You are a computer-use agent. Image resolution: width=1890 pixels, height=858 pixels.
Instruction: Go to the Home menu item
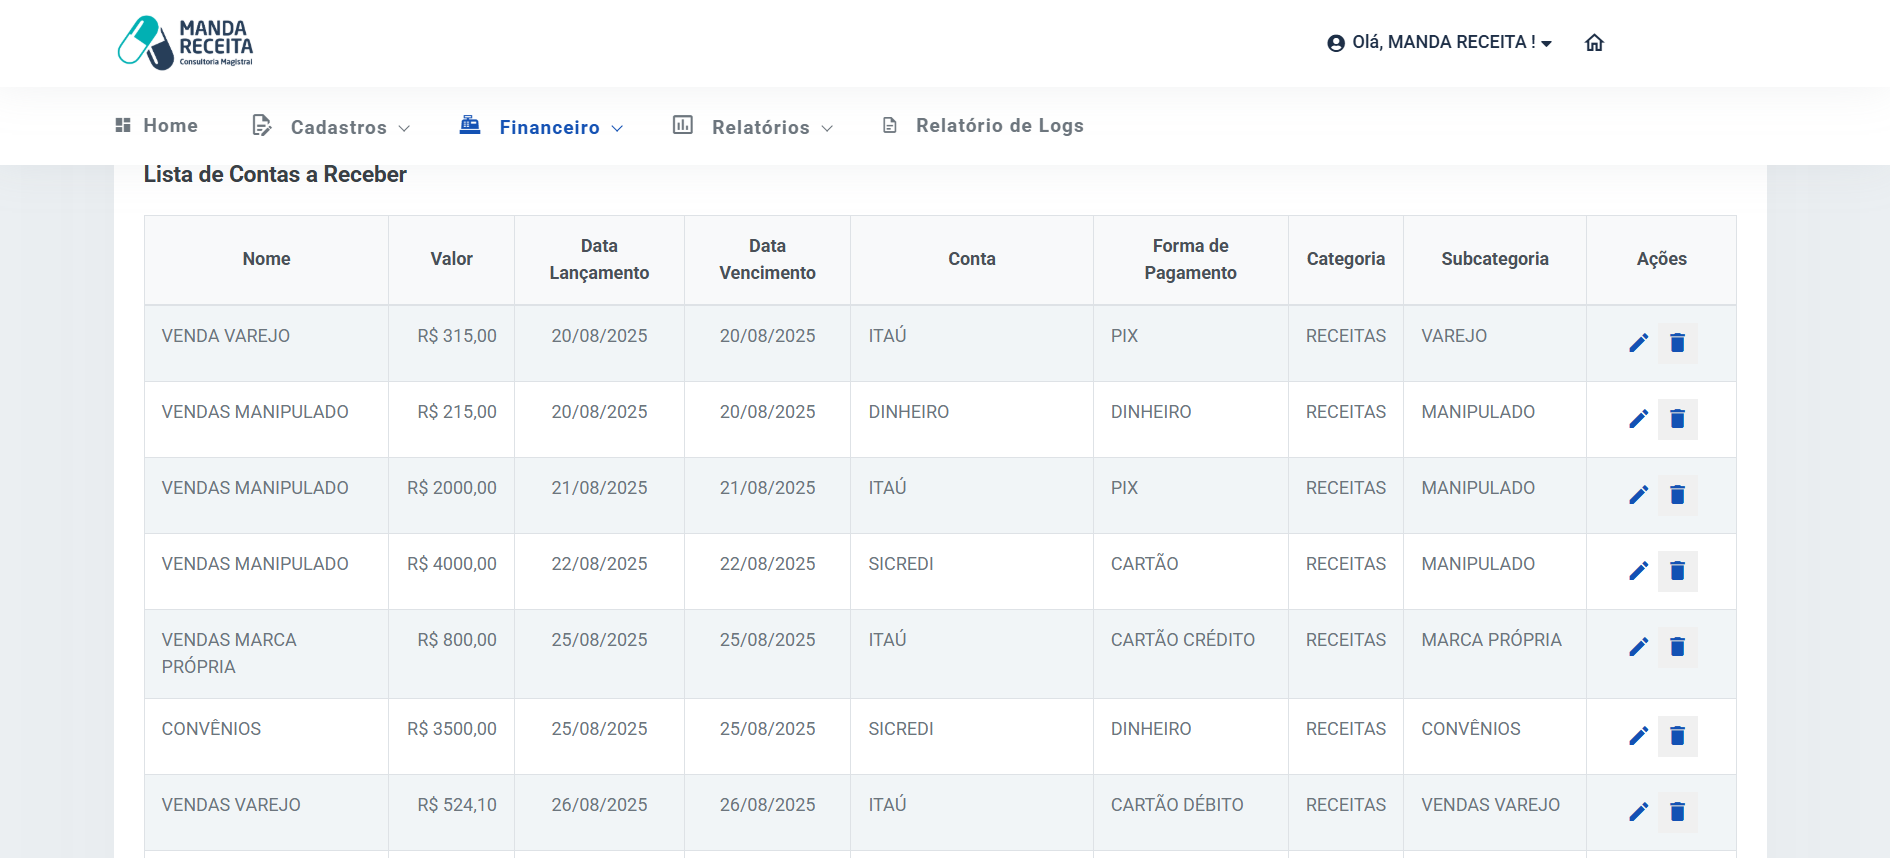157,126
